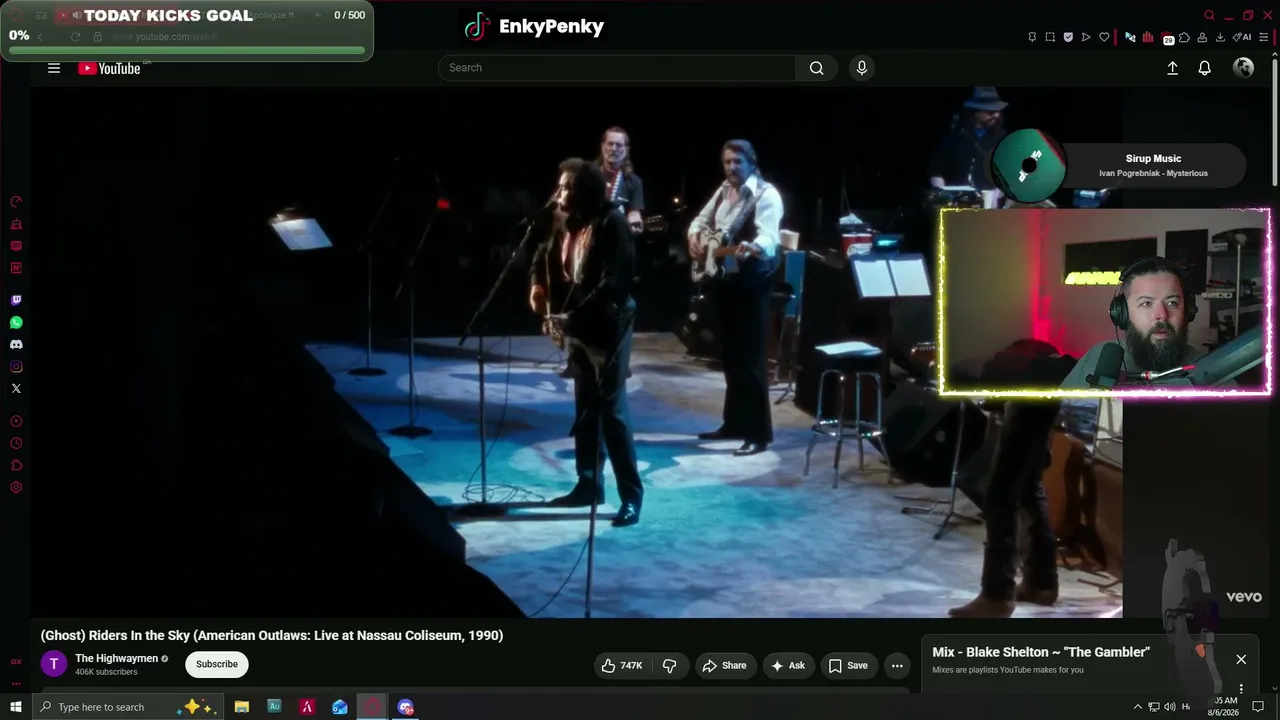Click the video title text

click(272, 635)
